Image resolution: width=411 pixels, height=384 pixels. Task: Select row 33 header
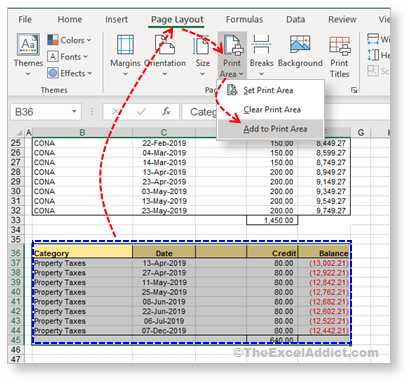click(16, 220)
